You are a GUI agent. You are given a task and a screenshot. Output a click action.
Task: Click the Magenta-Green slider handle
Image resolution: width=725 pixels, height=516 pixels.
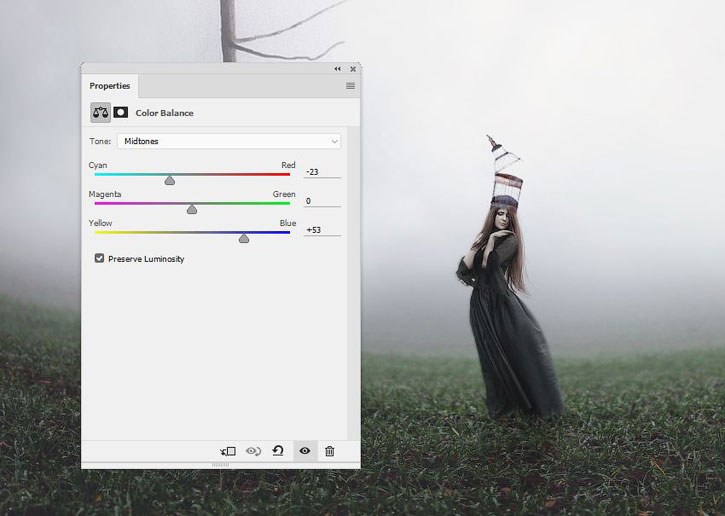[192, 209]
